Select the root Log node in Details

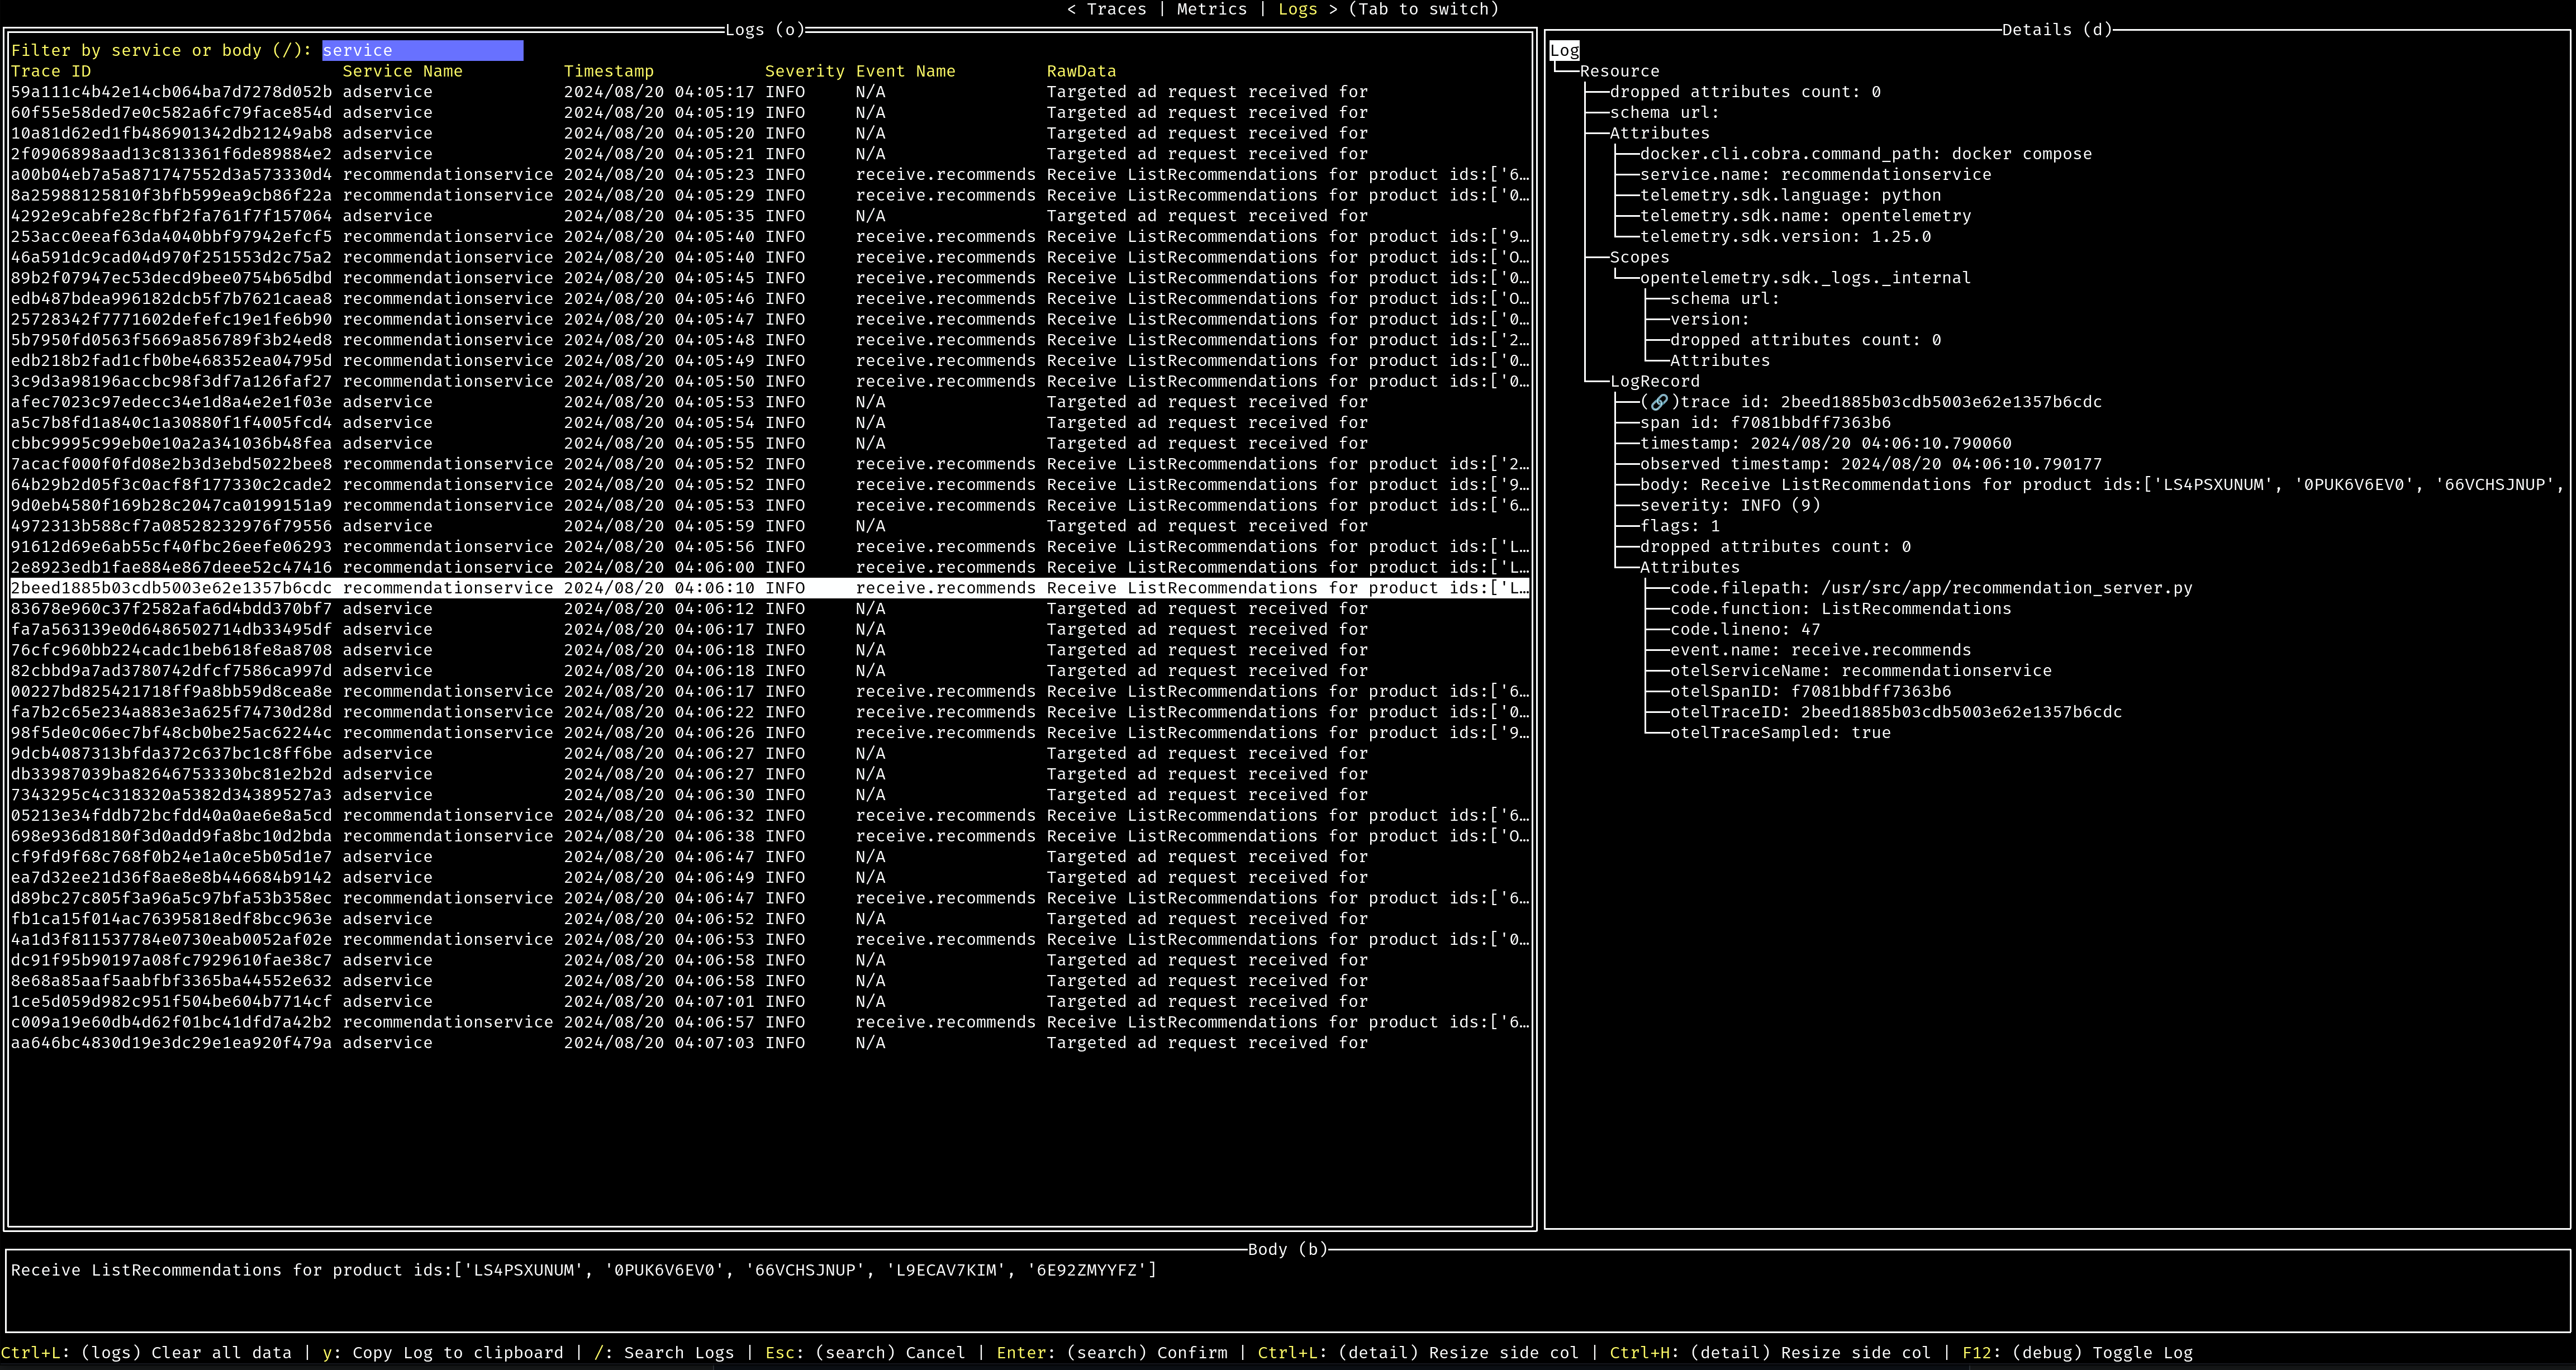1564,50
